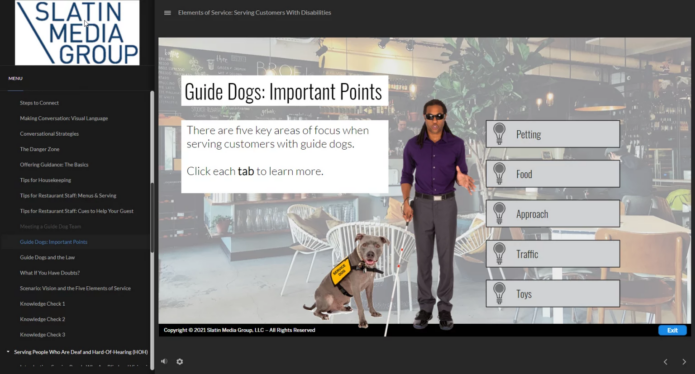This screenshot has width=695, height=374.
Task: Open Knowledge Check 1
Action: pos(42,304)
